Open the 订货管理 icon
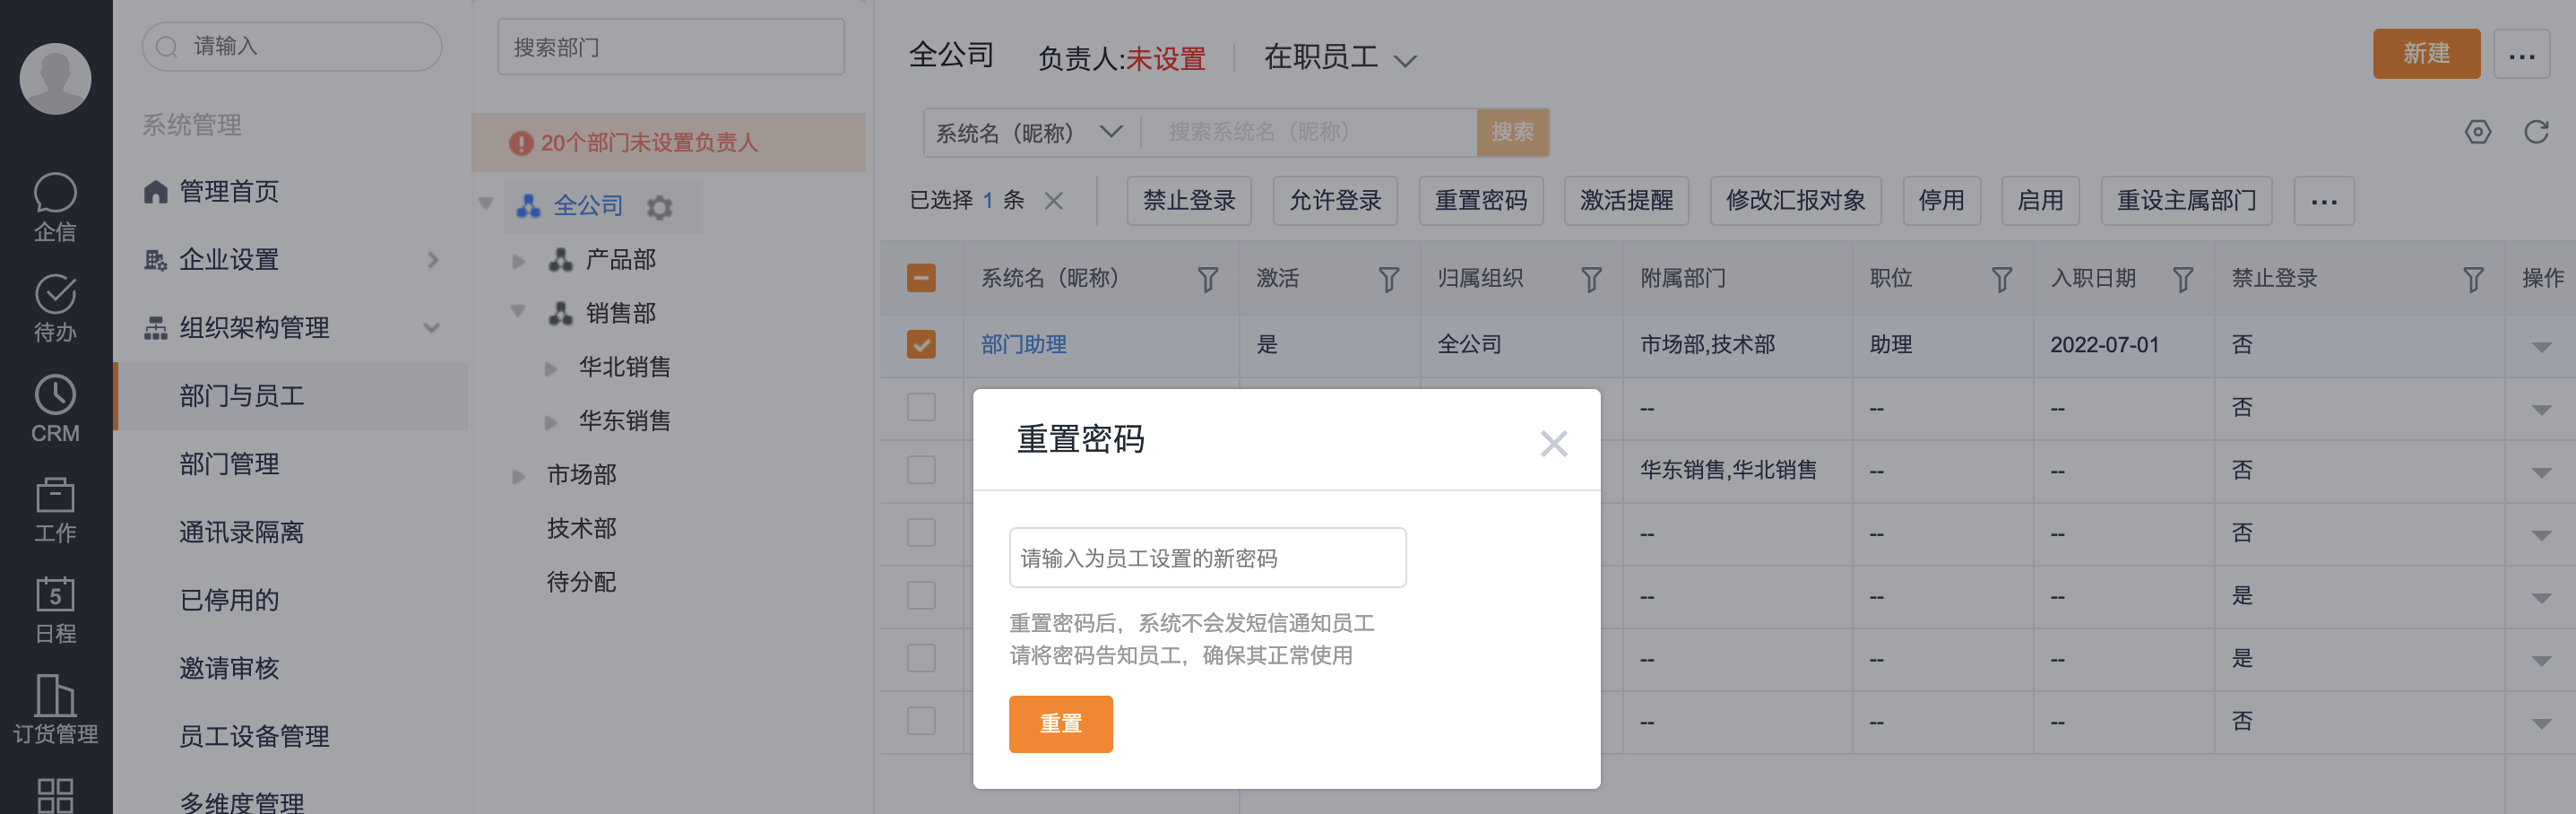Screen dimensions: 2576x814 coord(55,695)
